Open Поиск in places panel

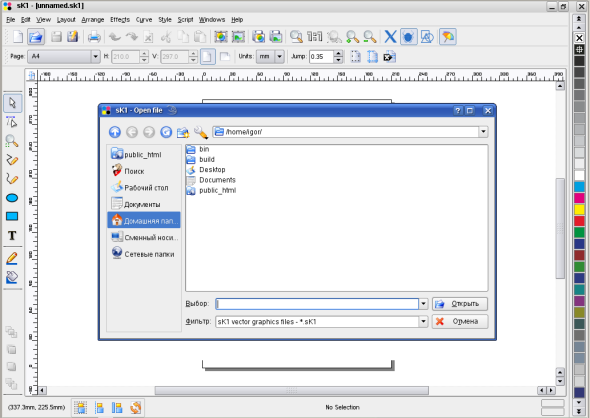144,171
